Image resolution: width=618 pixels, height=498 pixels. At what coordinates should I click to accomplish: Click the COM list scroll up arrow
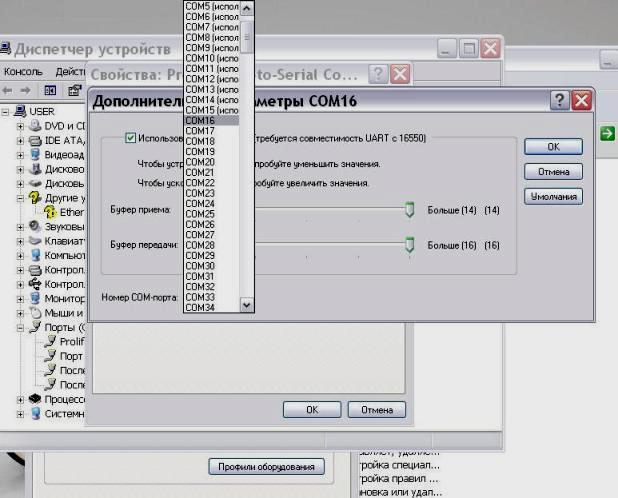(x=247, y=8)
